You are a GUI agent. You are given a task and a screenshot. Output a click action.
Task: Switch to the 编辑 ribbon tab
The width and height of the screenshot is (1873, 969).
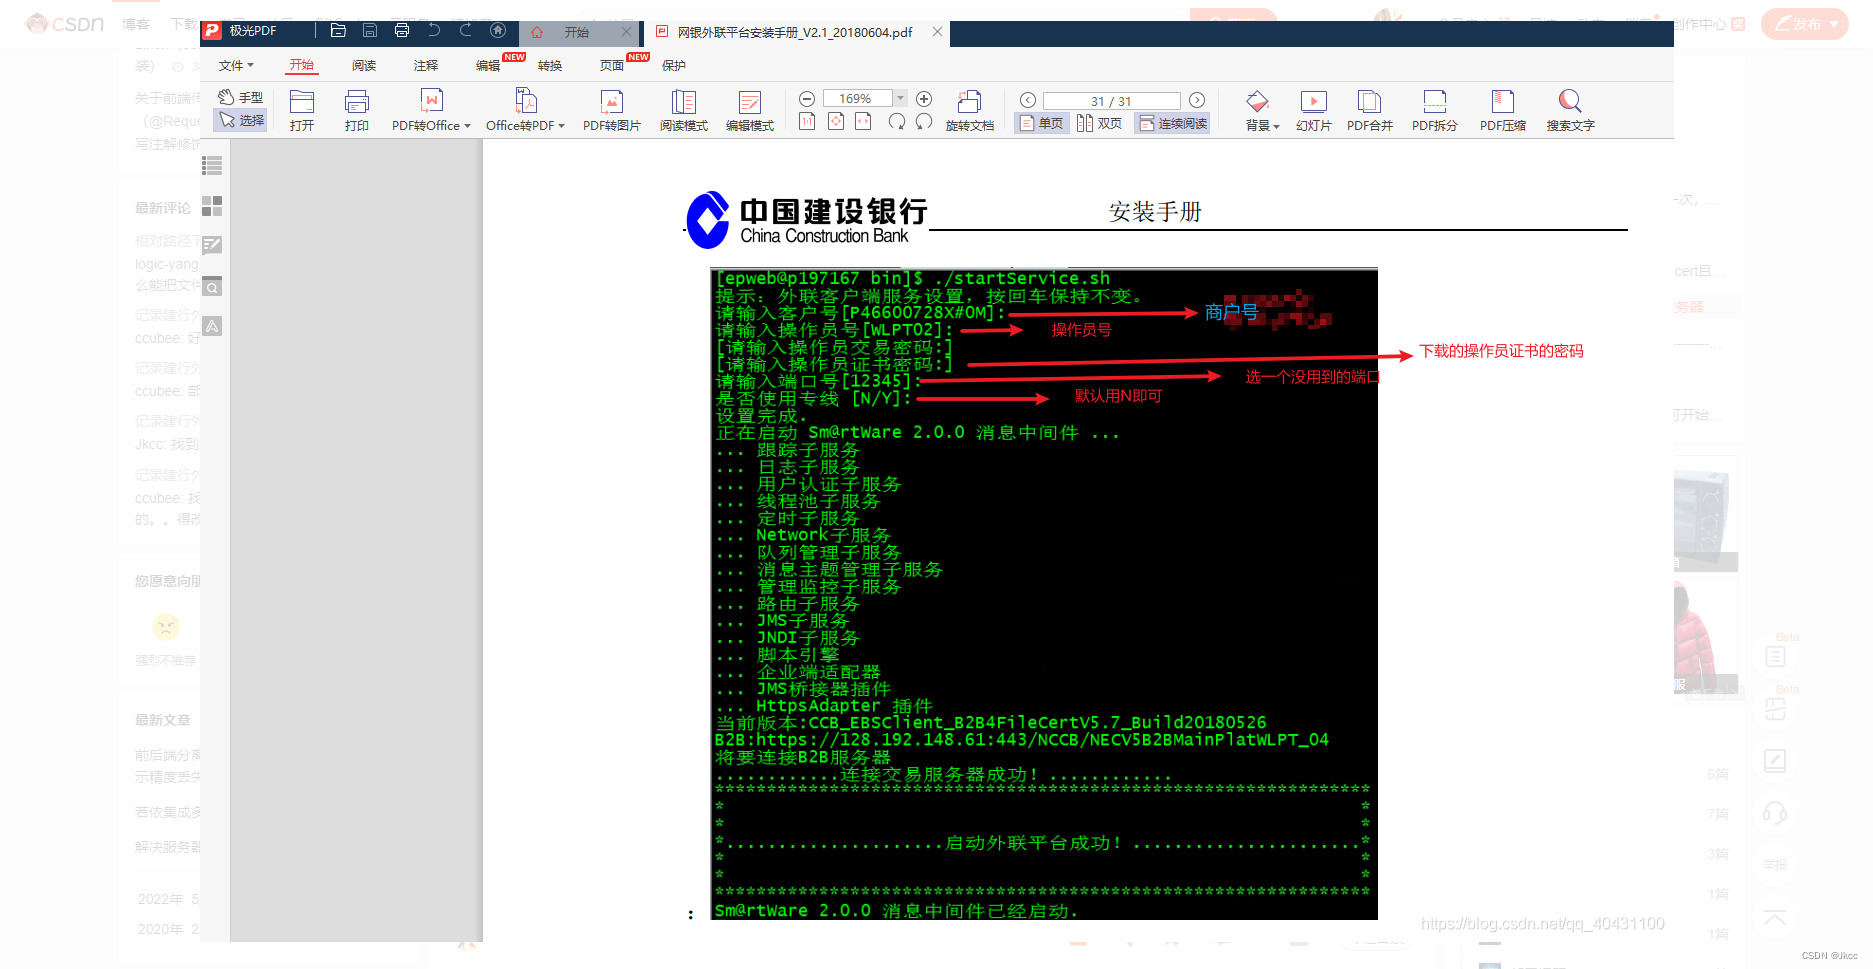488,66
